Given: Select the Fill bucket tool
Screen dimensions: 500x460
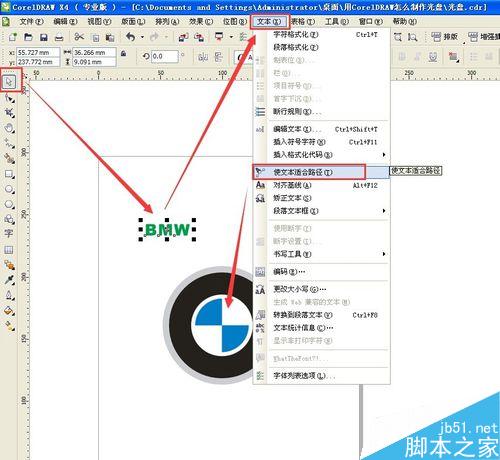Looking at the screenshot, I should pyautogui.click(x=9, y=311).
